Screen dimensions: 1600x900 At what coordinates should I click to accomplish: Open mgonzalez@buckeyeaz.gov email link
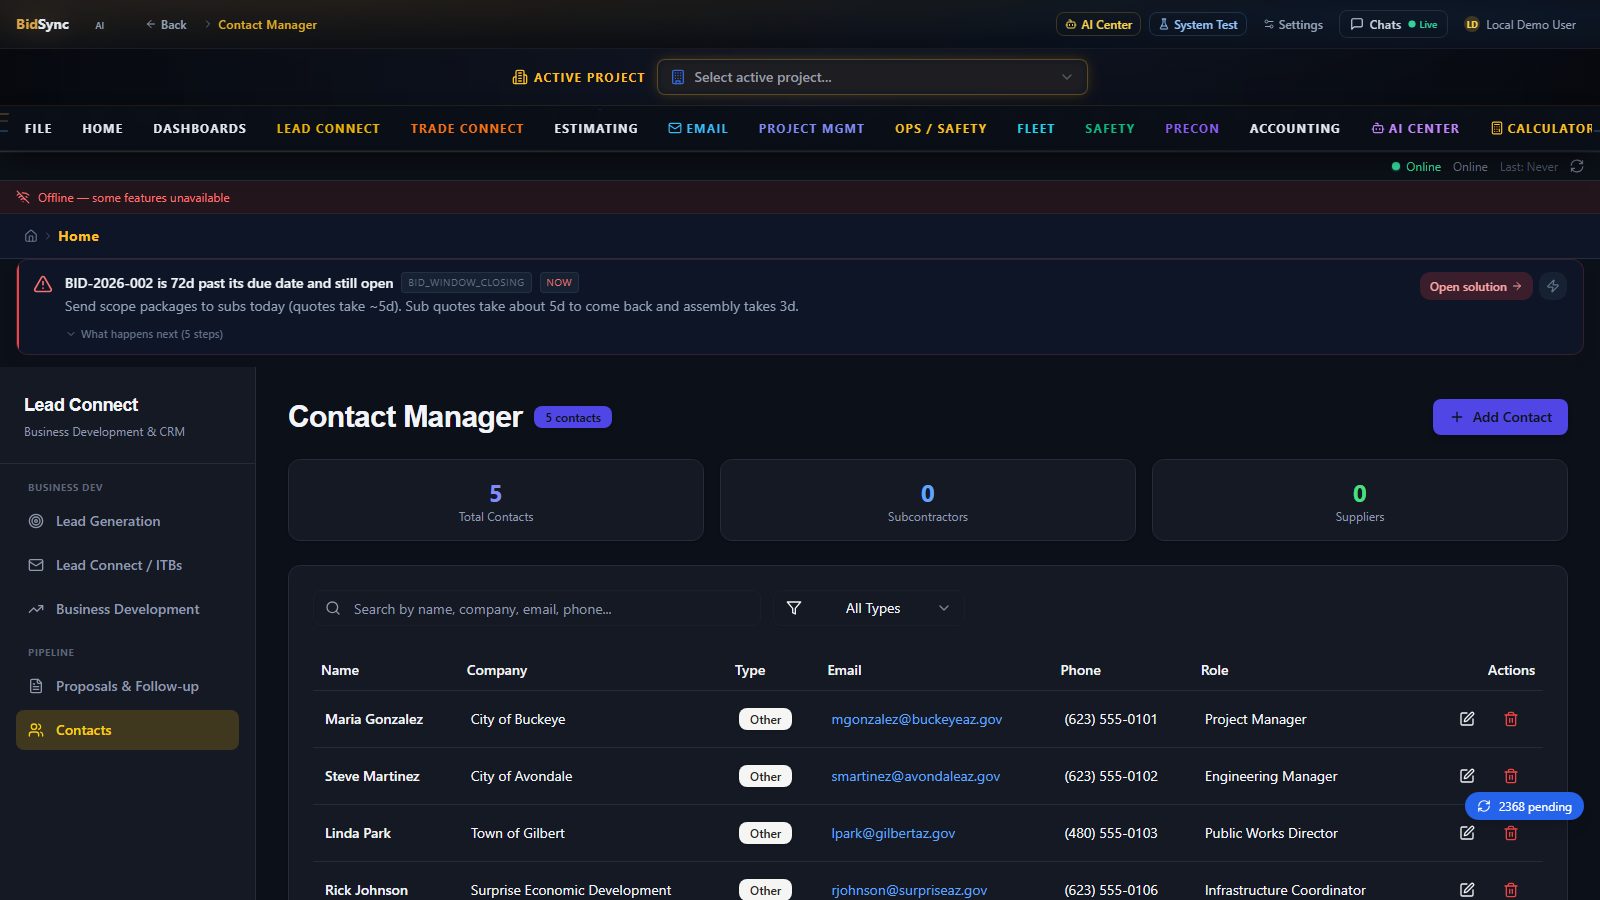(x=916, y=719)
